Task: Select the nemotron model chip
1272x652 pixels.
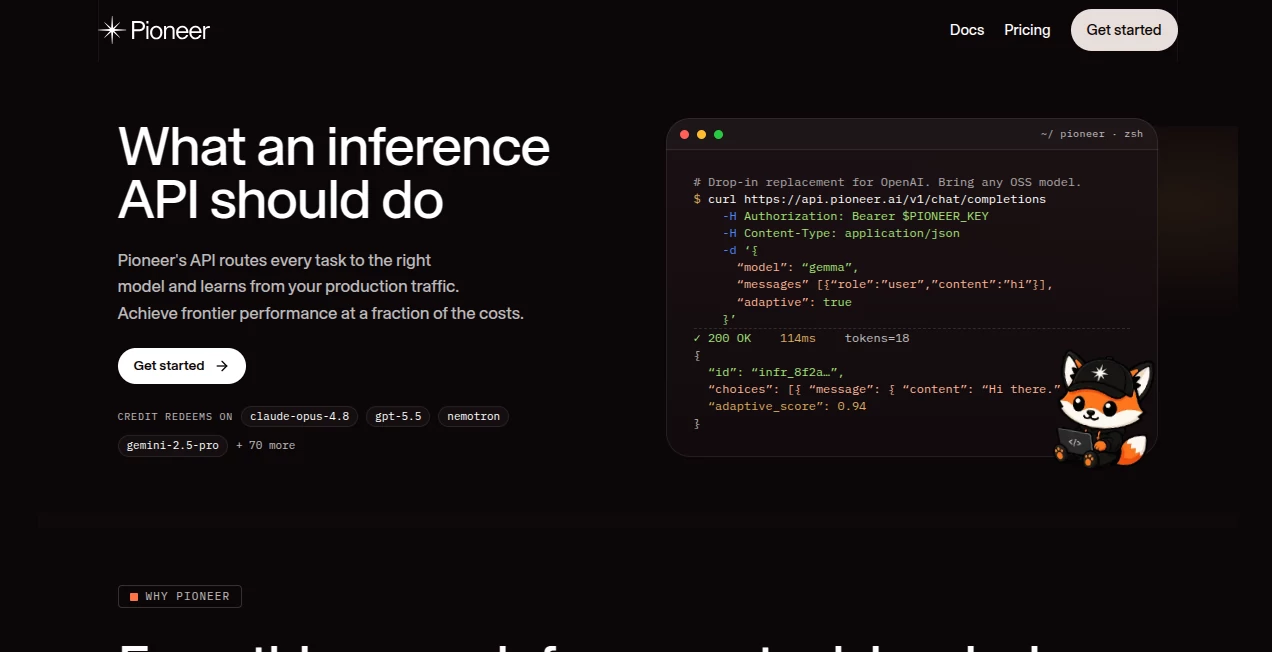Action: click(x=473, y=416)
